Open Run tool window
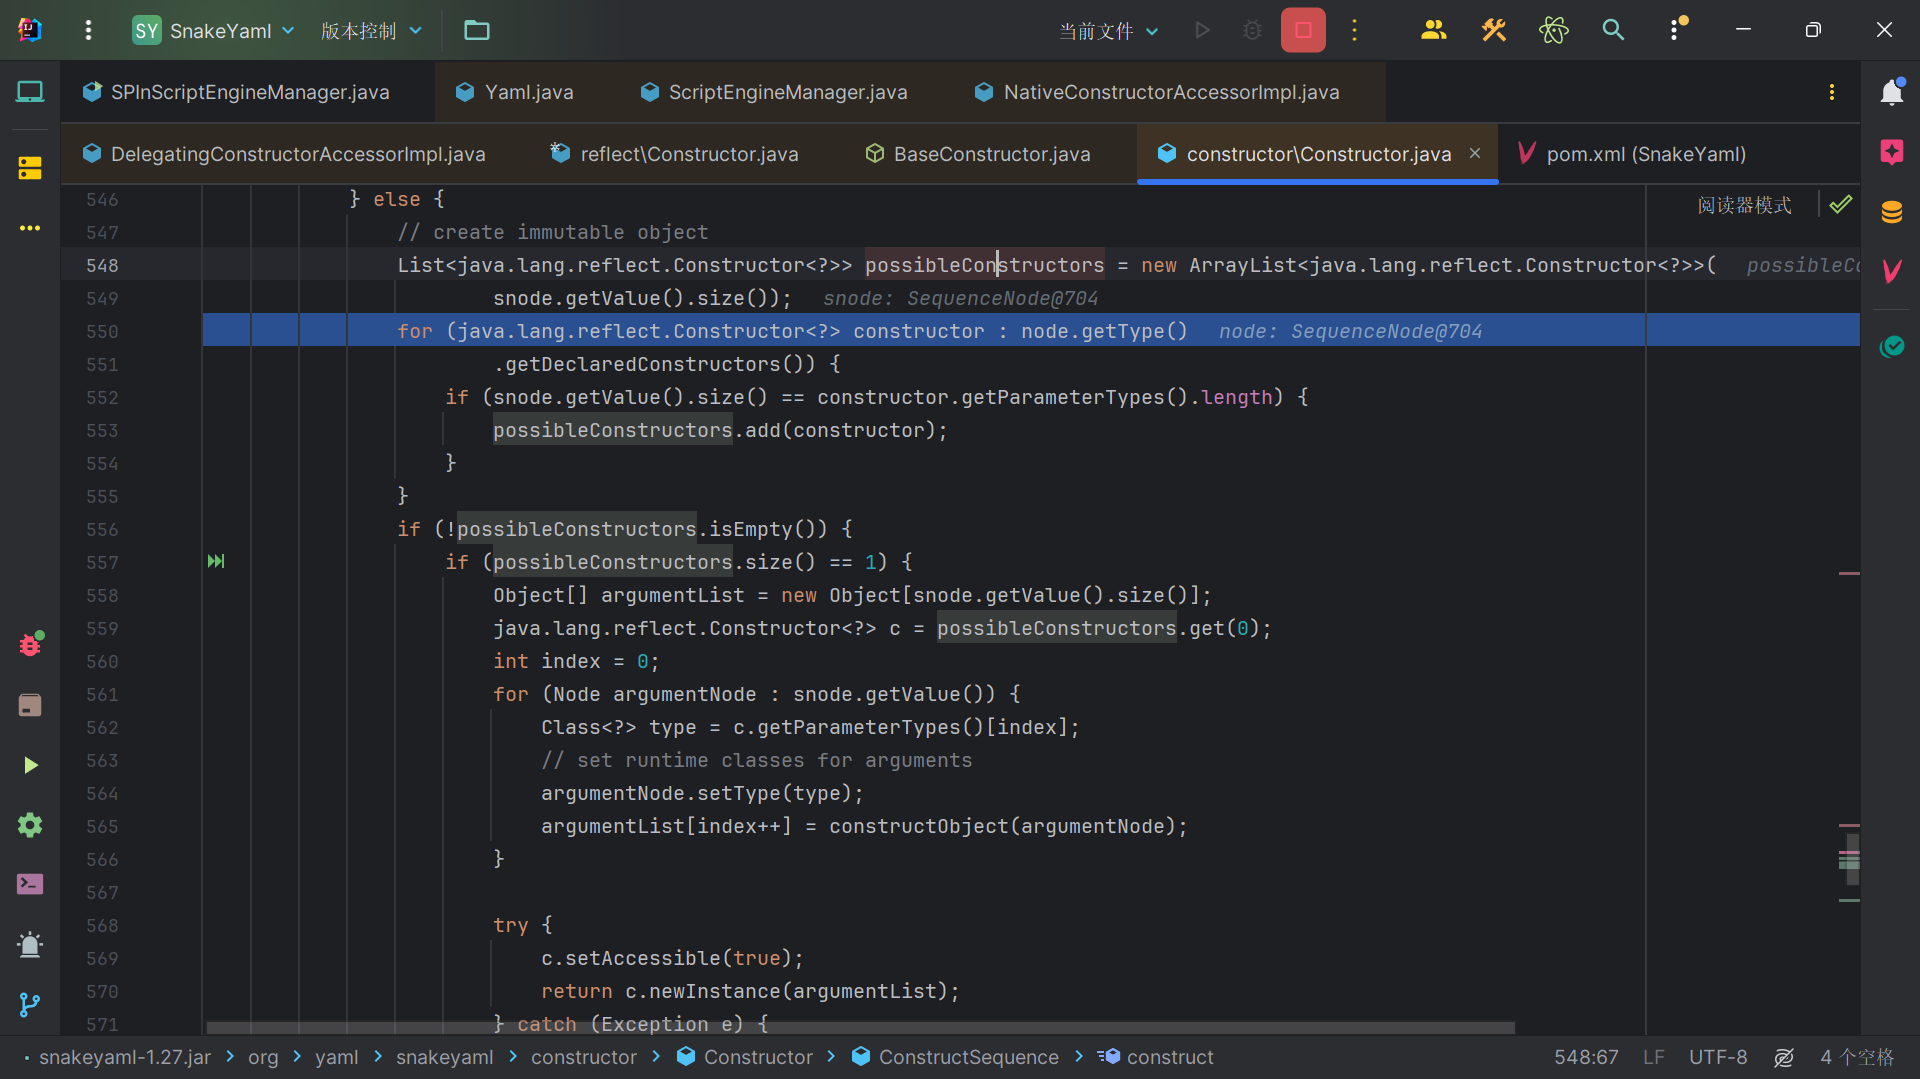Screen dimensions: 1920x1079 pyautogui.click(x=30, y=765)
